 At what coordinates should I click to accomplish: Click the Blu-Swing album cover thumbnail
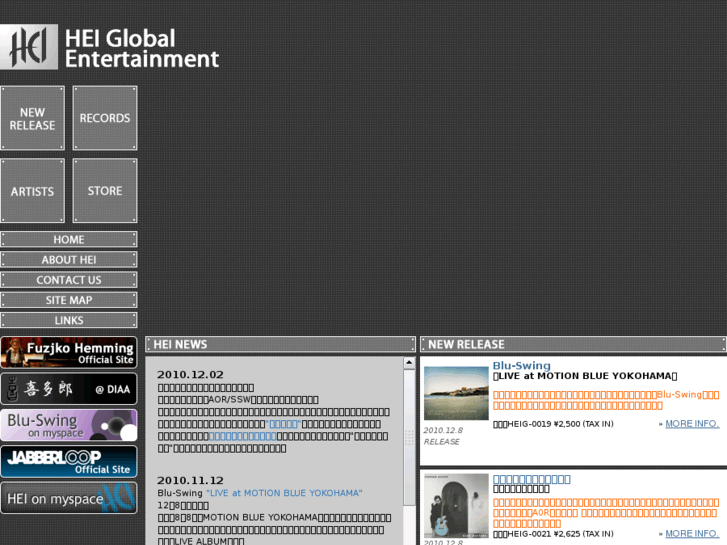(456, 393)
